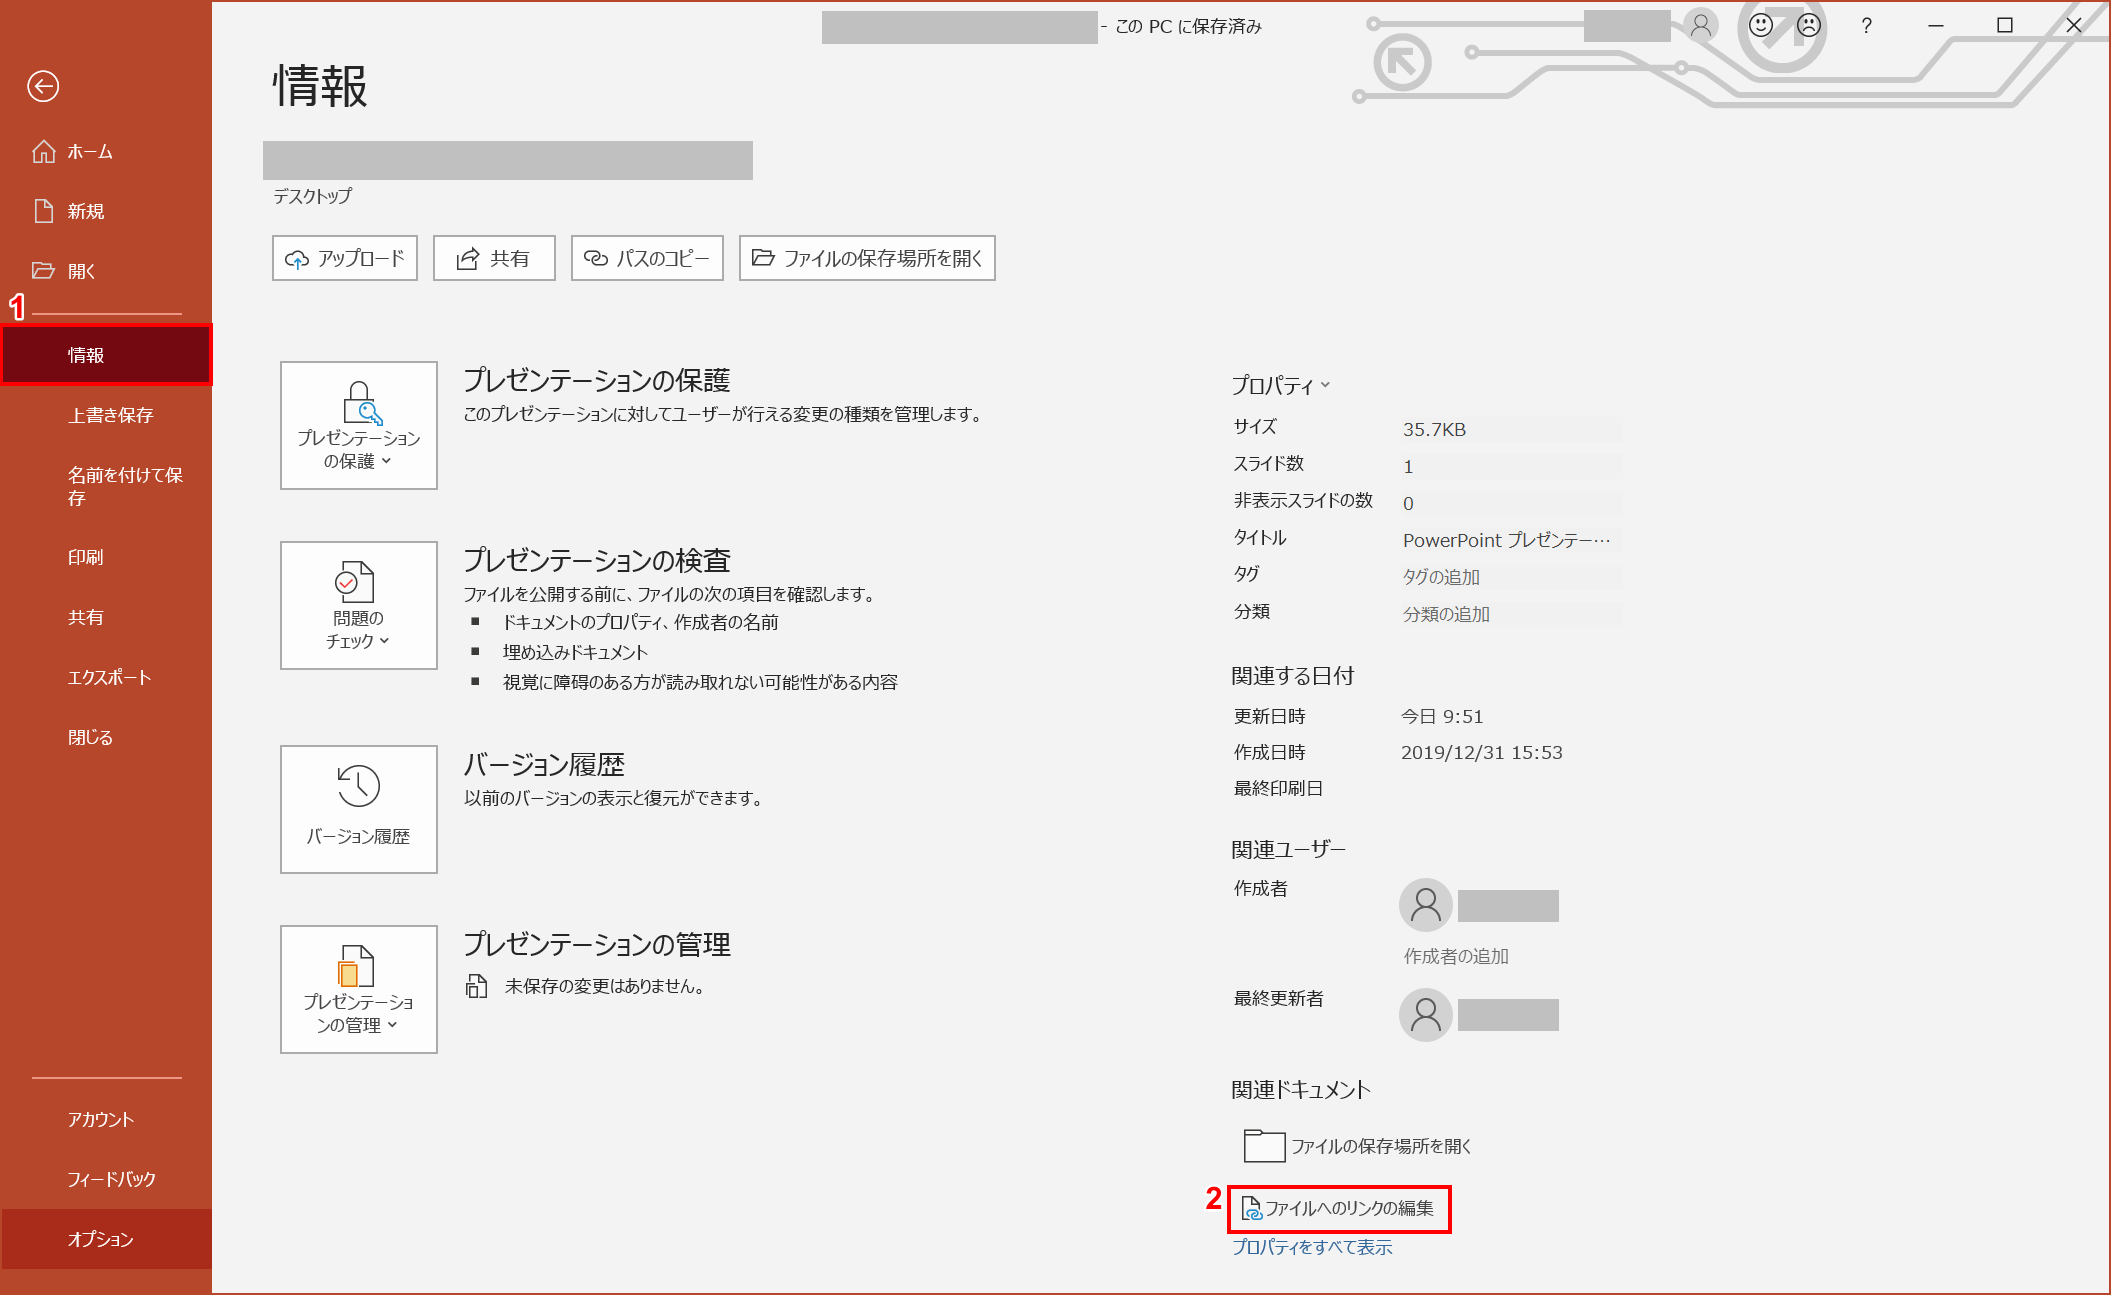Click the New (新規) document icon
This screenshot has height=1295, width=2111.
coord(44,211)
